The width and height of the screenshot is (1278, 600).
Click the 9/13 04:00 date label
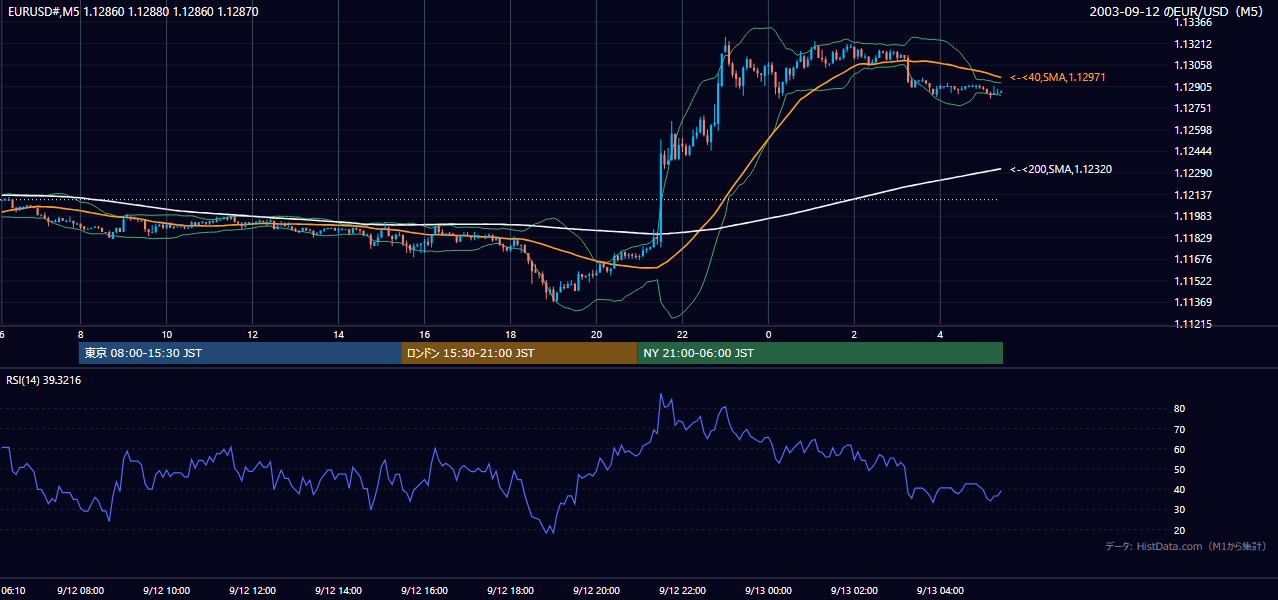(940, 591)
